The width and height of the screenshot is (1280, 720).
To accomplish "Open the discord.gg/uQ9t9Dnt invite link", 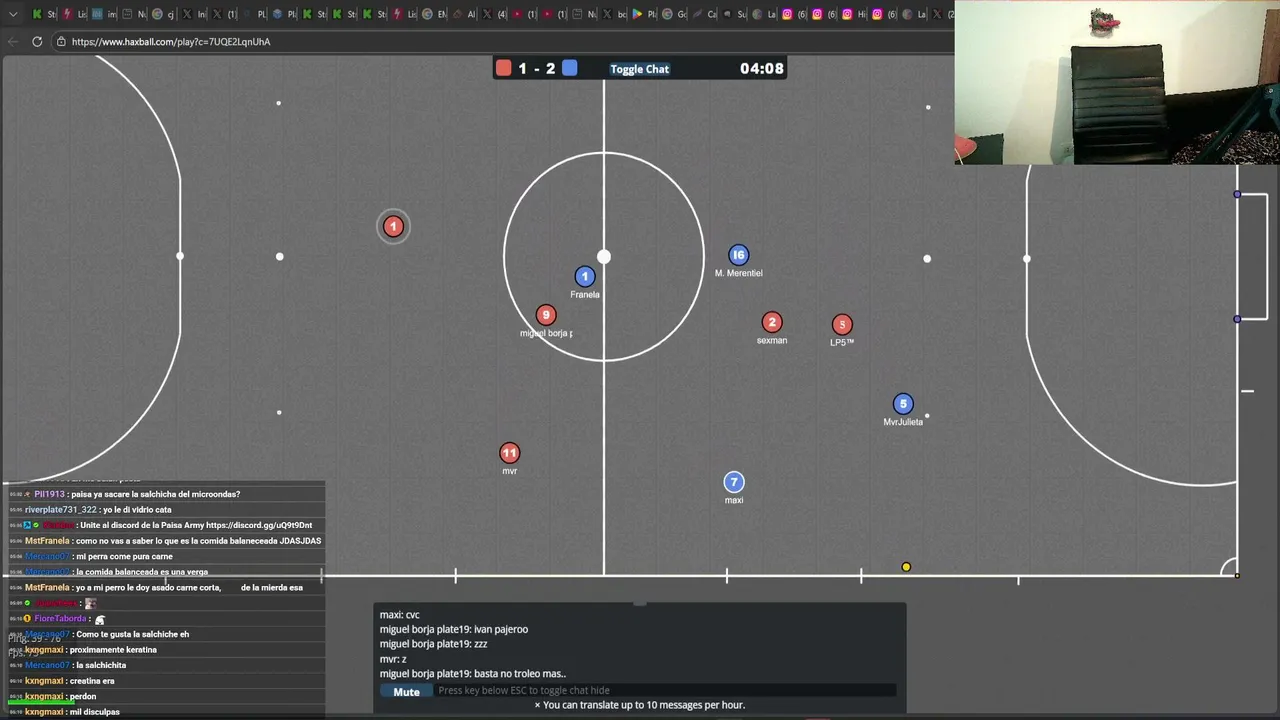I will [x=259, y=525].
